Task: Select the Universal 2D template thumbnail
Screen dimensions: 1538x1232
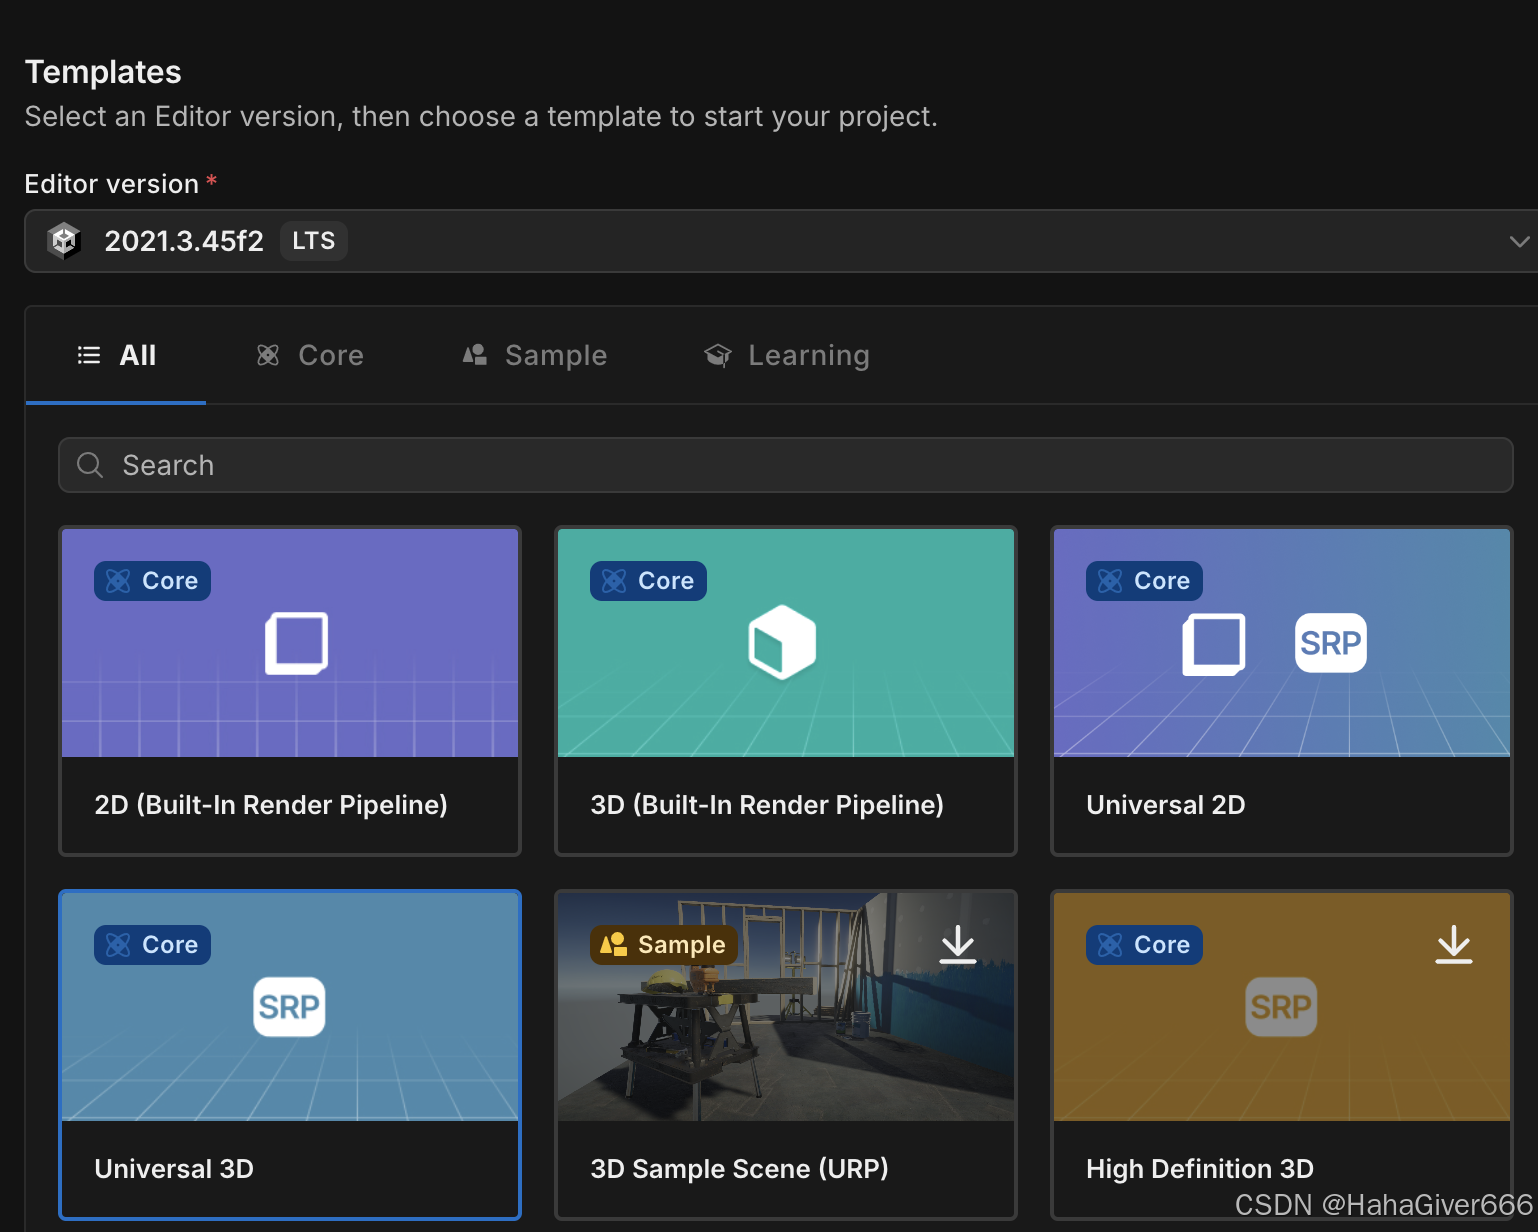Action: (x=1282, y=643)
